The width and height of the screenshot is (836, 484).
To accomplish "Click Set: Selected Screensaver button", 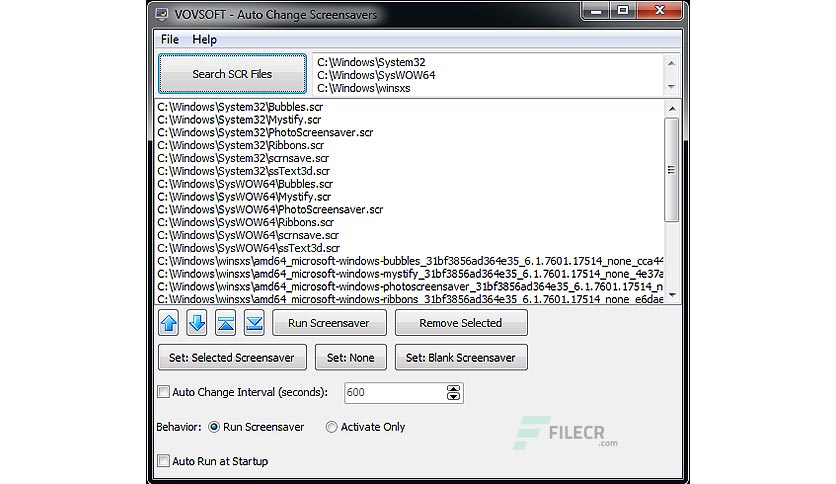I will pyautogui.click(x=232, y=357).
